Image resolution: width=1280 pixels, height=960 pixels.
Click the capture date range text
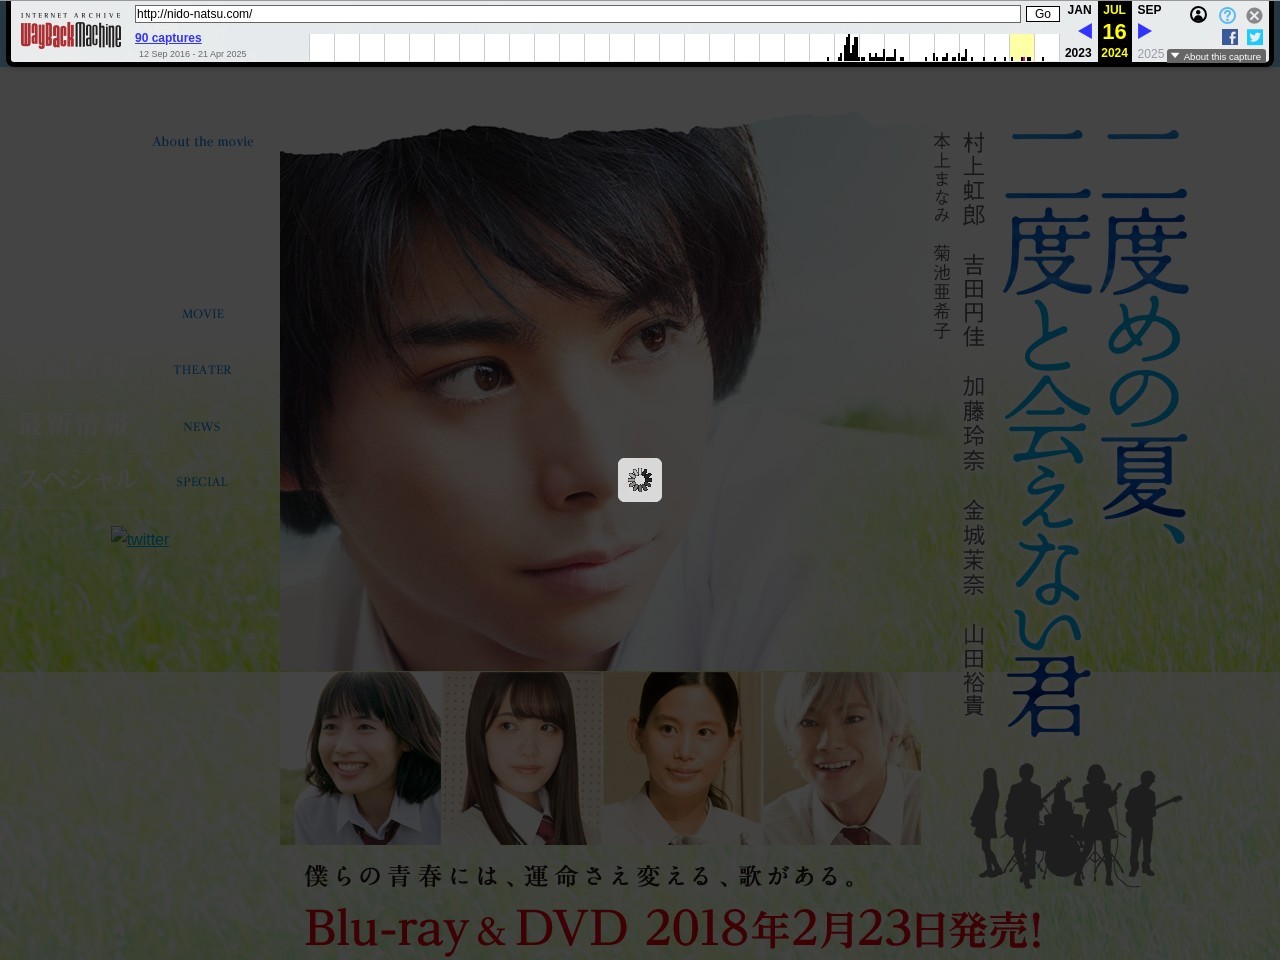tap(193, 54)
